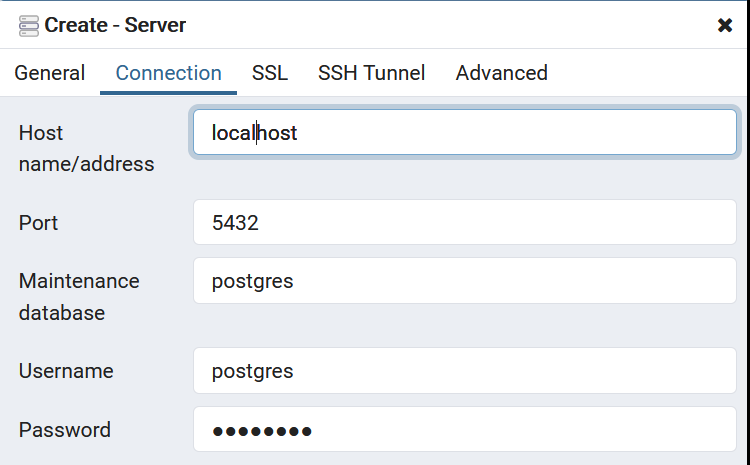Image resolution: width=750 pixels, height=465 pixels.
Task: Click the 'Username' label text
Action: [x=66, y=371]
